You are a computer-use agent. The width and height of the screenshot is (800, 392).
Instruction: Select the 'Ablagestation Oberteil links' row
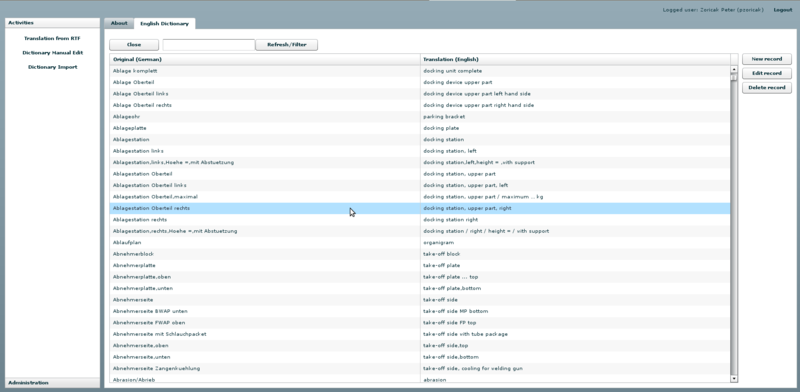point(420,185)
